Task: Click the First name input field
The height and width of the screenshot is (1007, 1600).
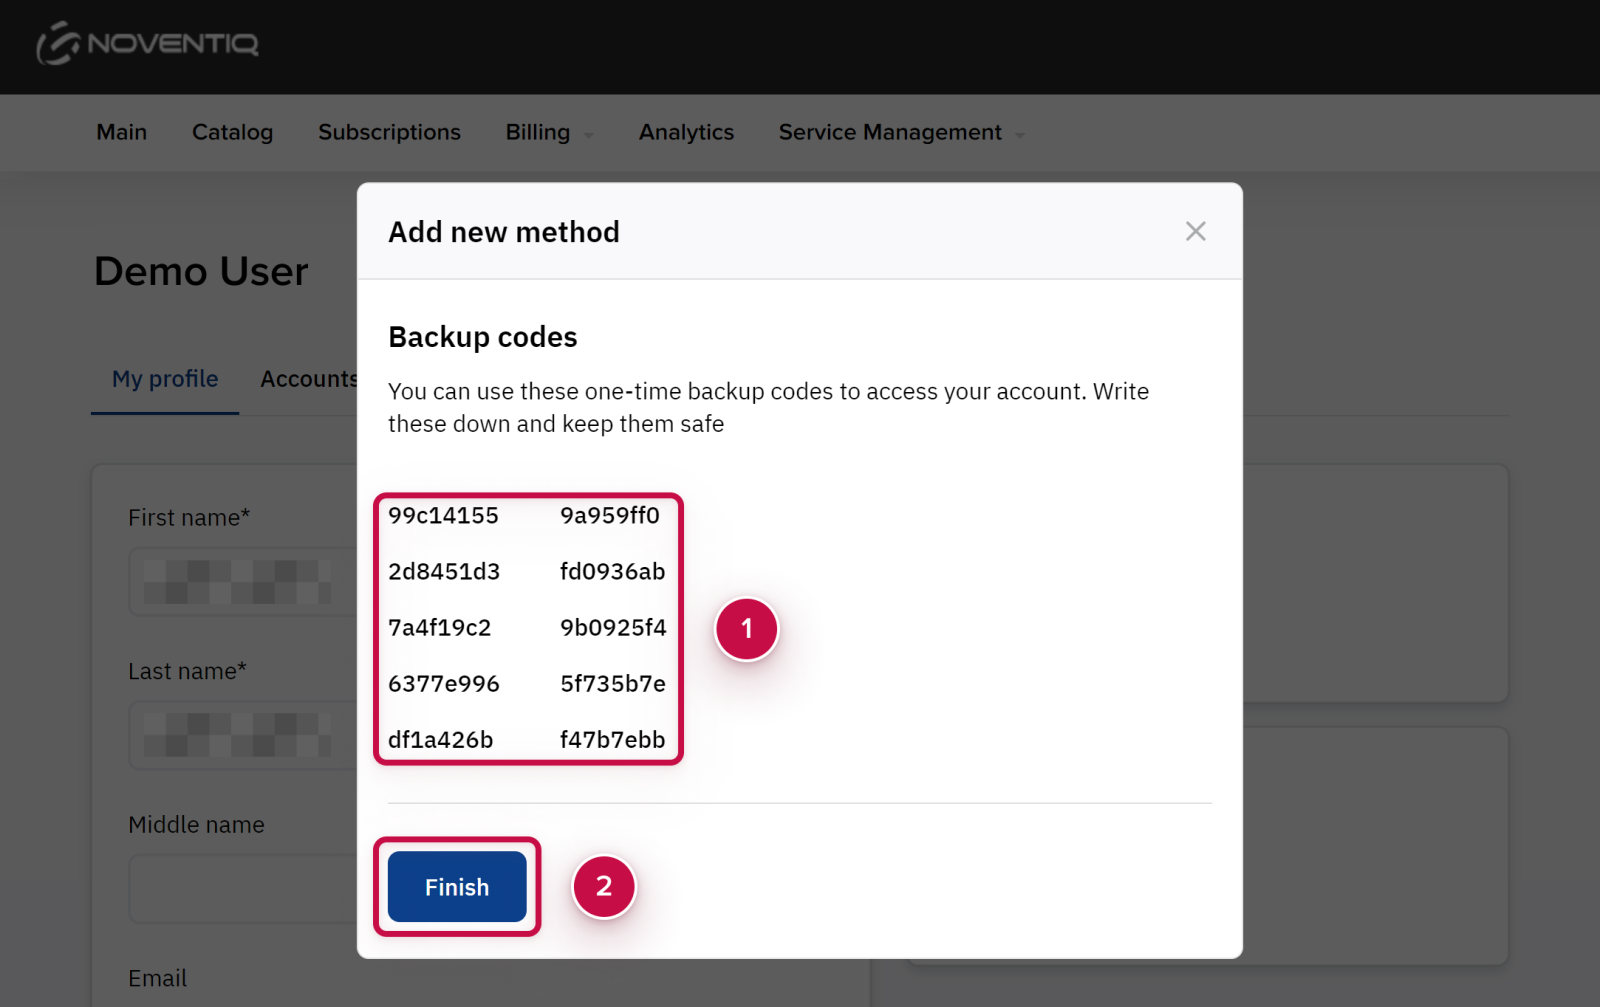Action: tap(240, 582)
